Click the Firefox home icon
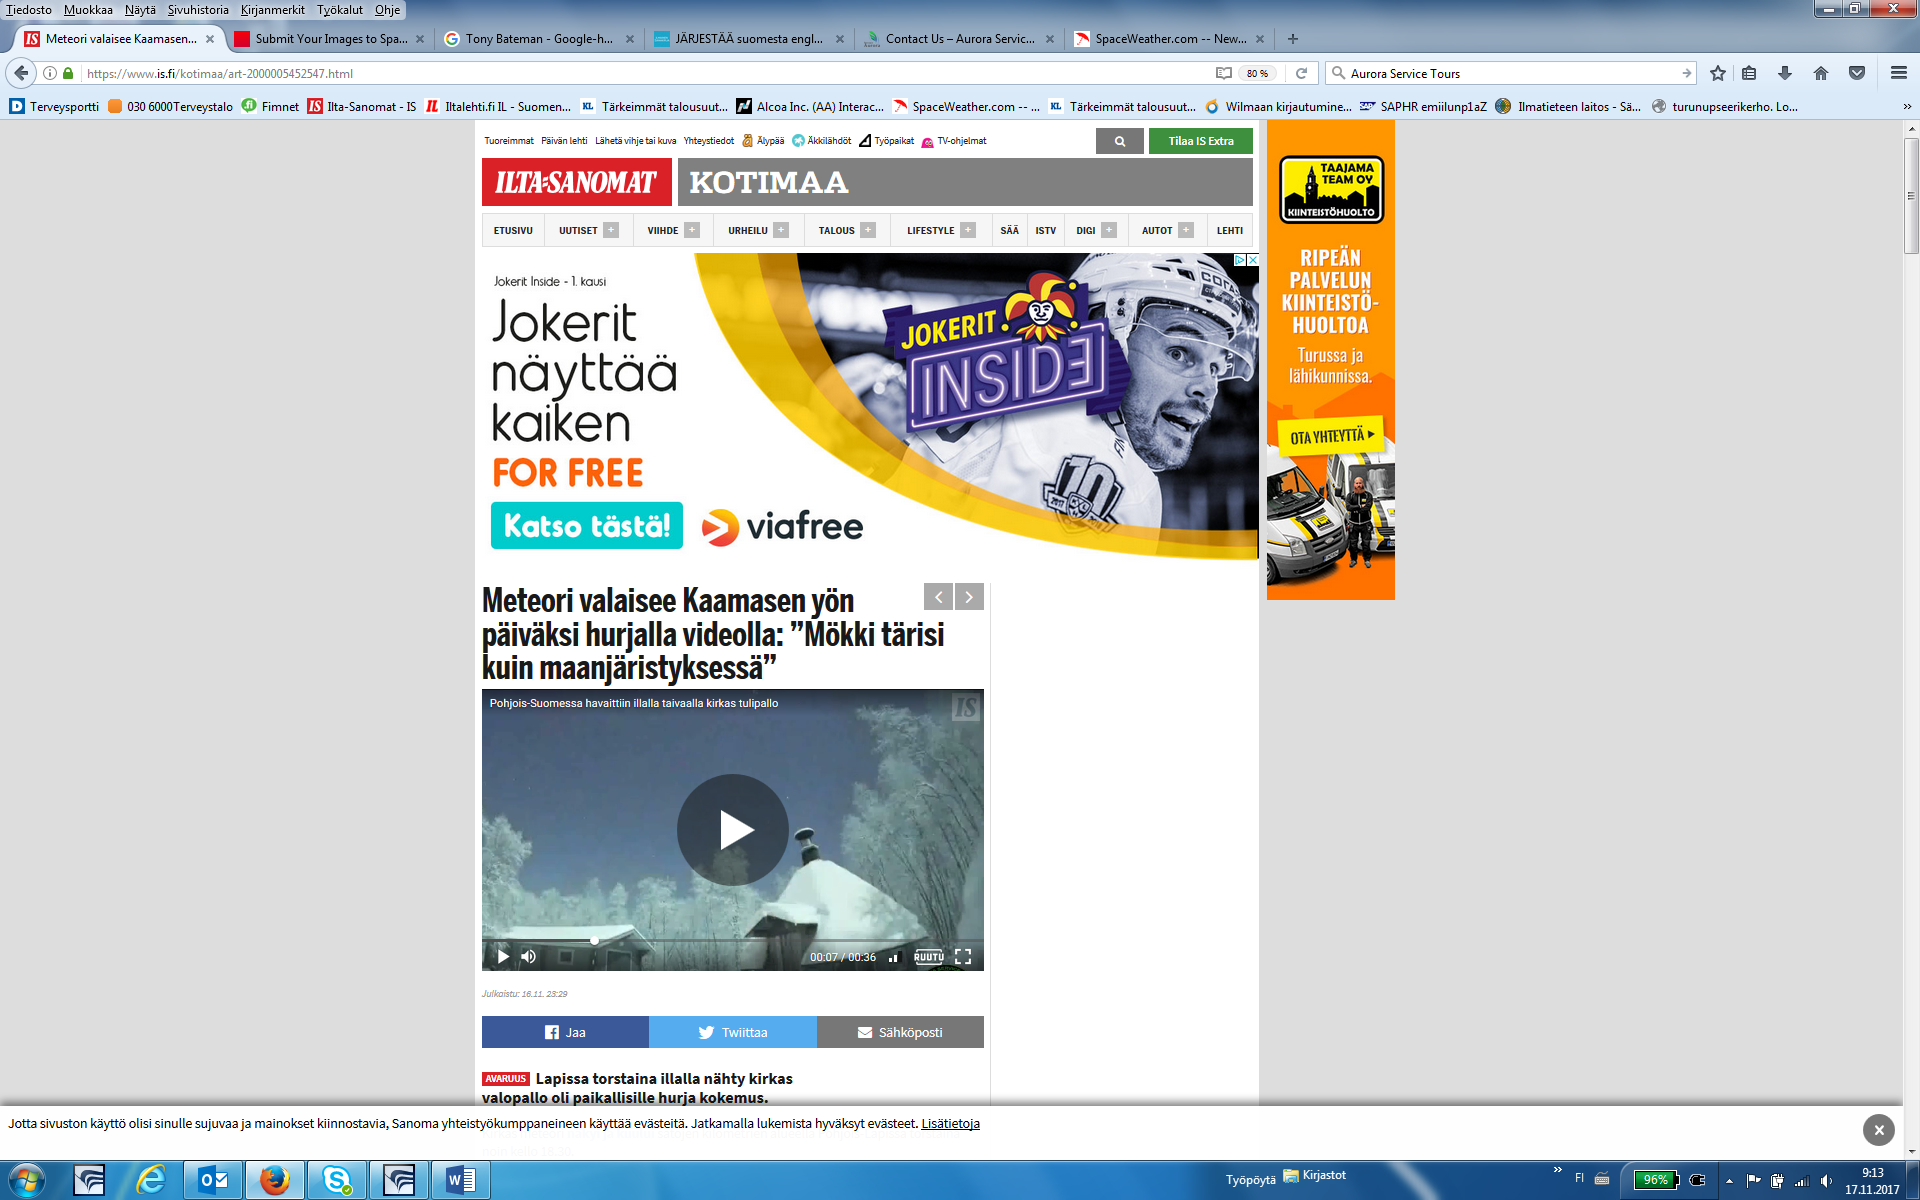The image size is (1920, 1200). 1820,73
